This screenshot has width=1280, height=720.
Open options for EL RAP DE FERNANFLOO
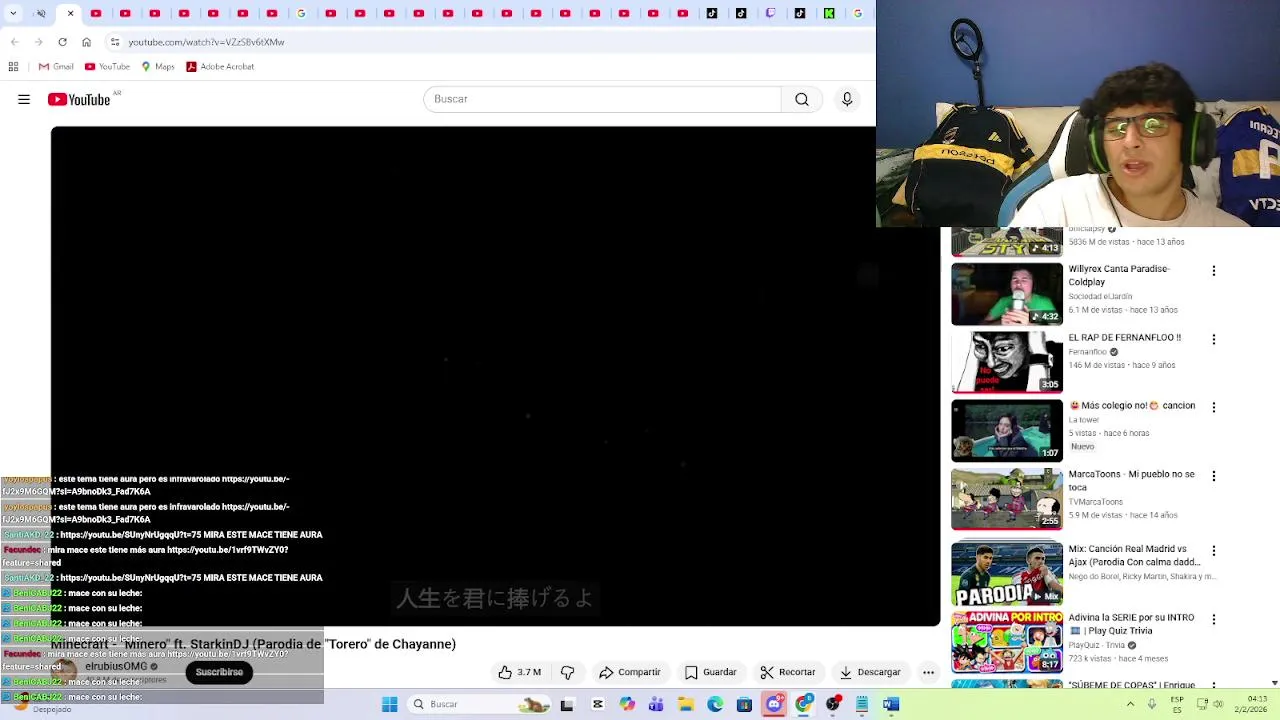pos(1214,339)
